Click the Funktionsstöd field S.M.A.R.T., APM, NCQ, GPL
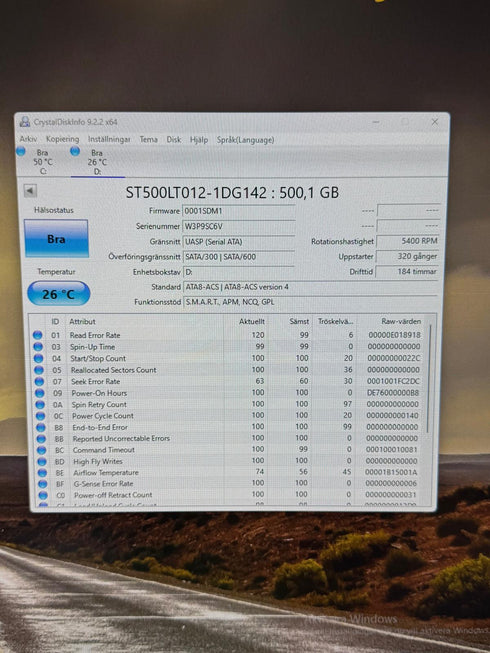Screen dimensions: 490x653 point(311,302)
